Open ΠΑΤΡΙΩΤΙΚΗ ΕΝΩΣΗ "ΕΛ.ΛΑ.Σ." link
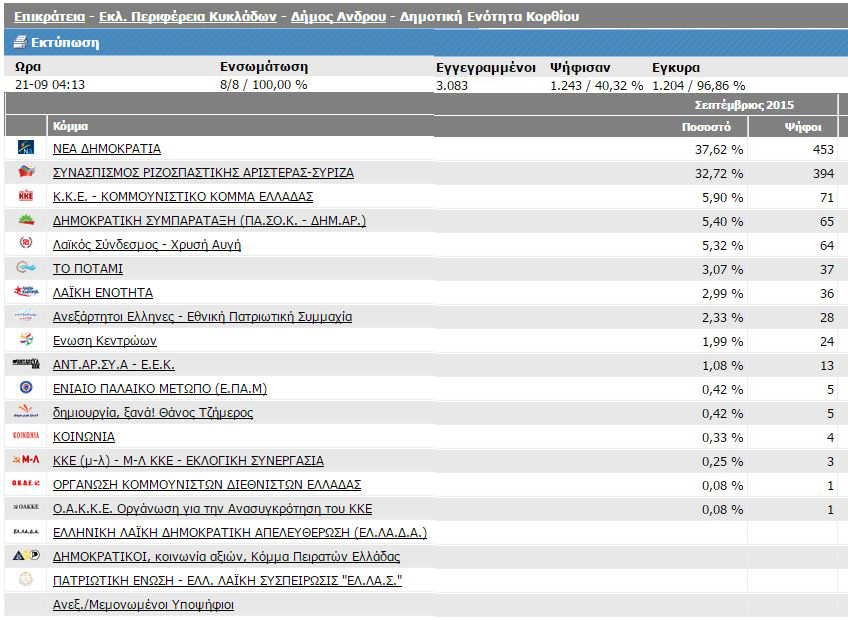The height and width of the screenshot is (620, 848). click(227, 581)
